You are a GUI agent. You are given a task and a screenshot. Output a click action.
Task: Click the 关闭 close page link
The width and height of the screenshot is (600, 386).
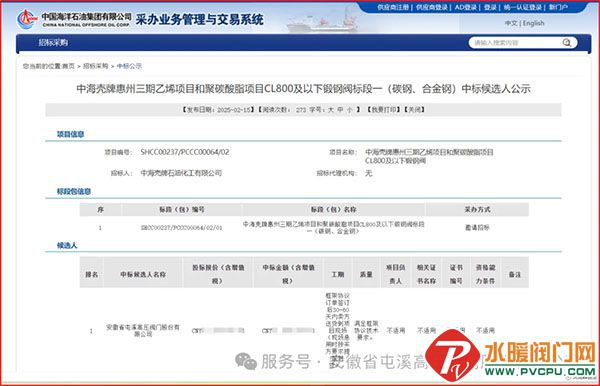click(414, 110)
